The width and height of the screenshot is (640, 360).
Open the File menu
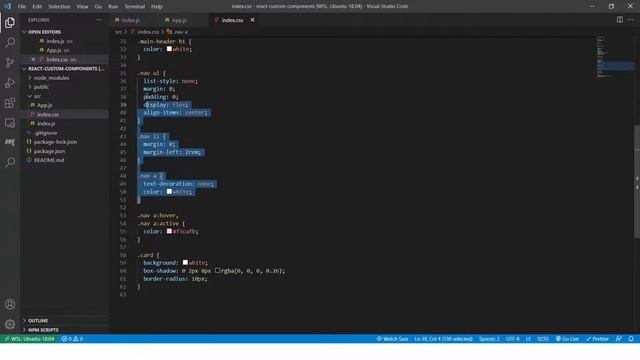point(22,6)
